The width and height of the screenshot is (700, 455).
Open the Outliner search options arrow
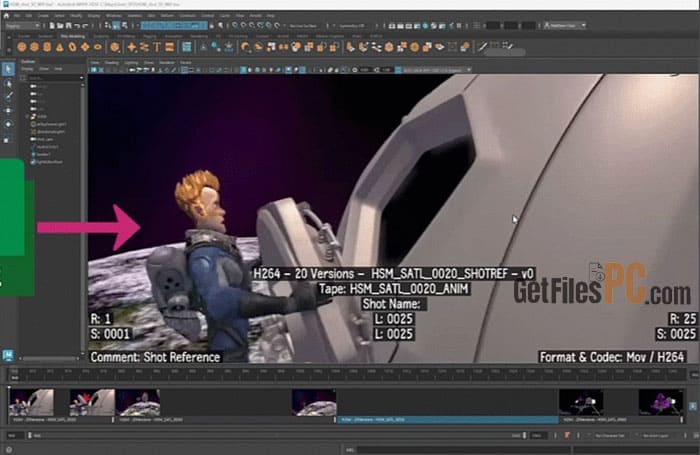81,78
